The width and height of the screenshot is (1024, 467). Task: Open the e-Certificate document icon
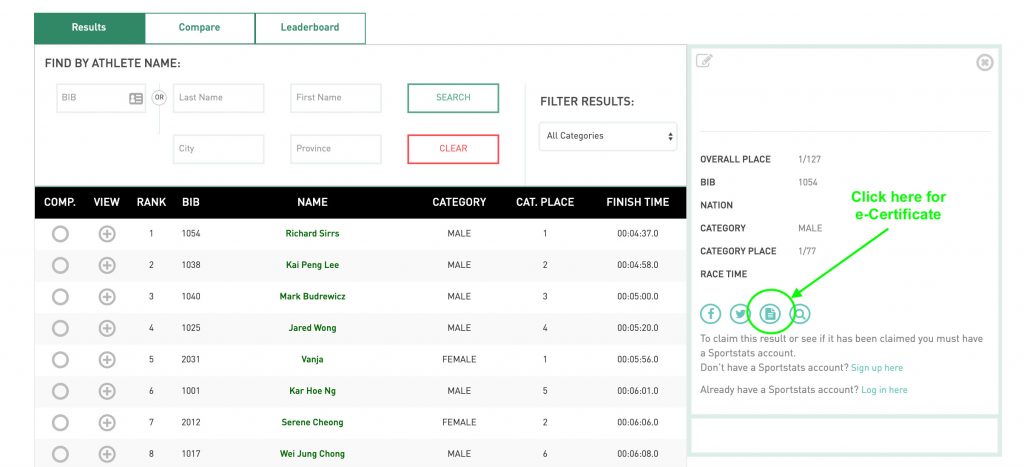(x=770, y=314)
